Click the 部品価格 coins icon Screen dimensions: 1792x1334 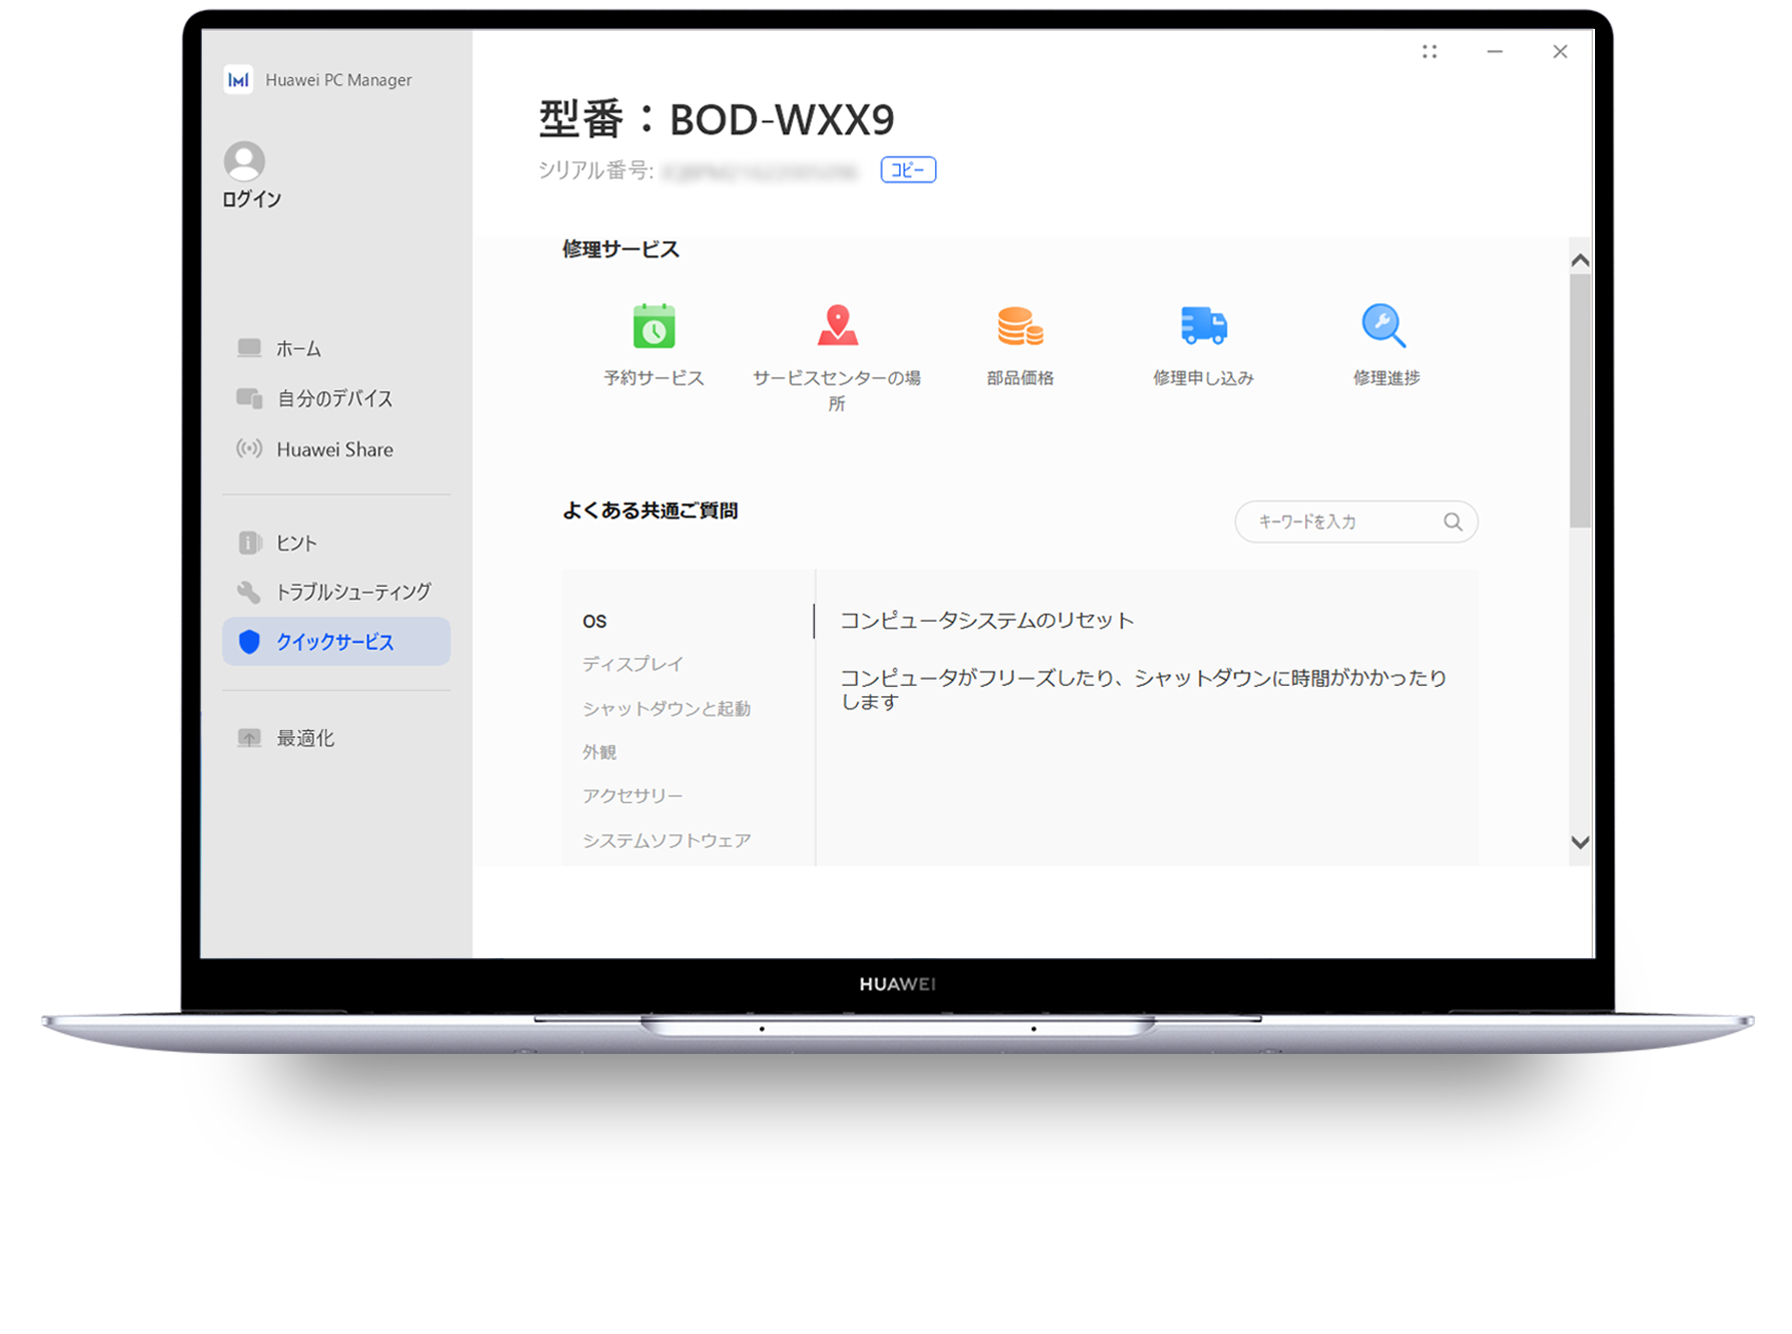coord(1020,326)
